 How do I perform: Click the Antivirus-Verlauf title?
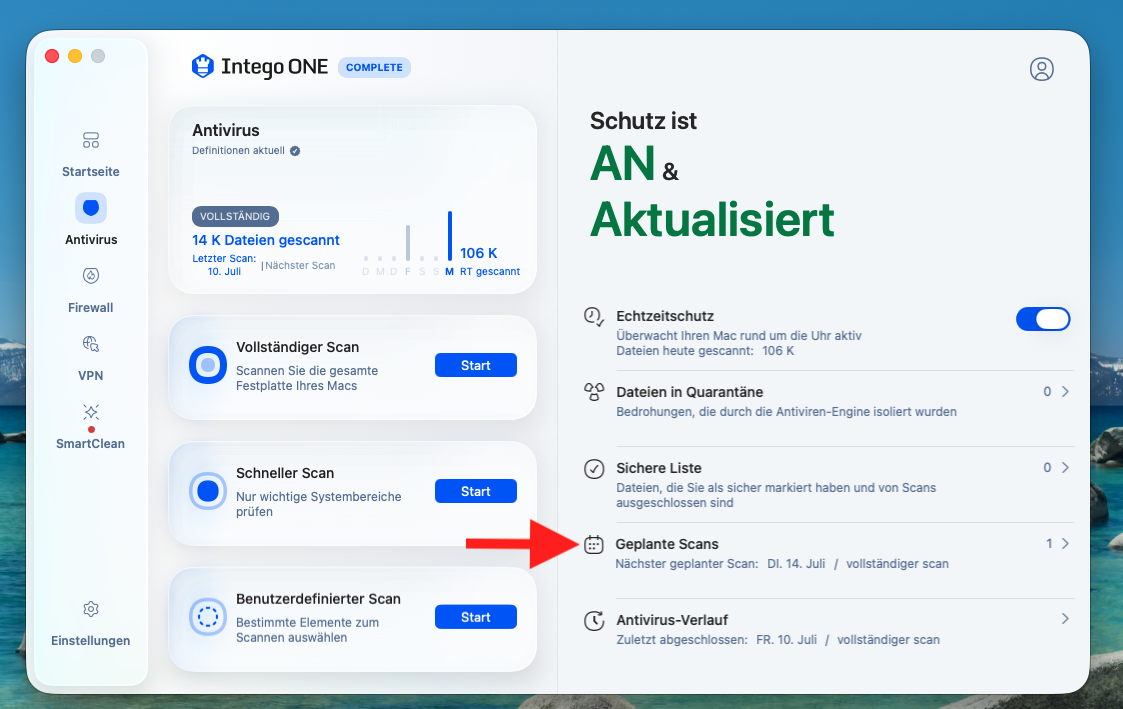[x=672, y=620]
